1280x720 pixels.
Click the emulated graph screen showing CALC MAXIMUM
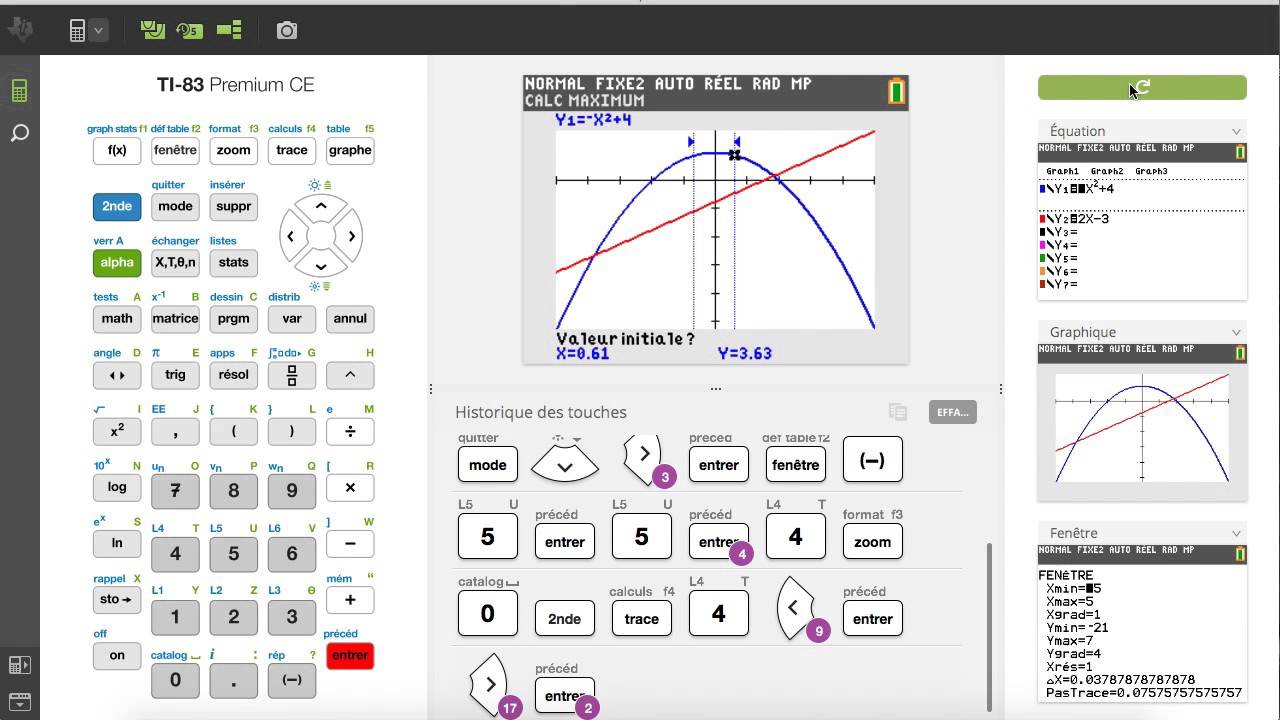click(x=715, y=219)
